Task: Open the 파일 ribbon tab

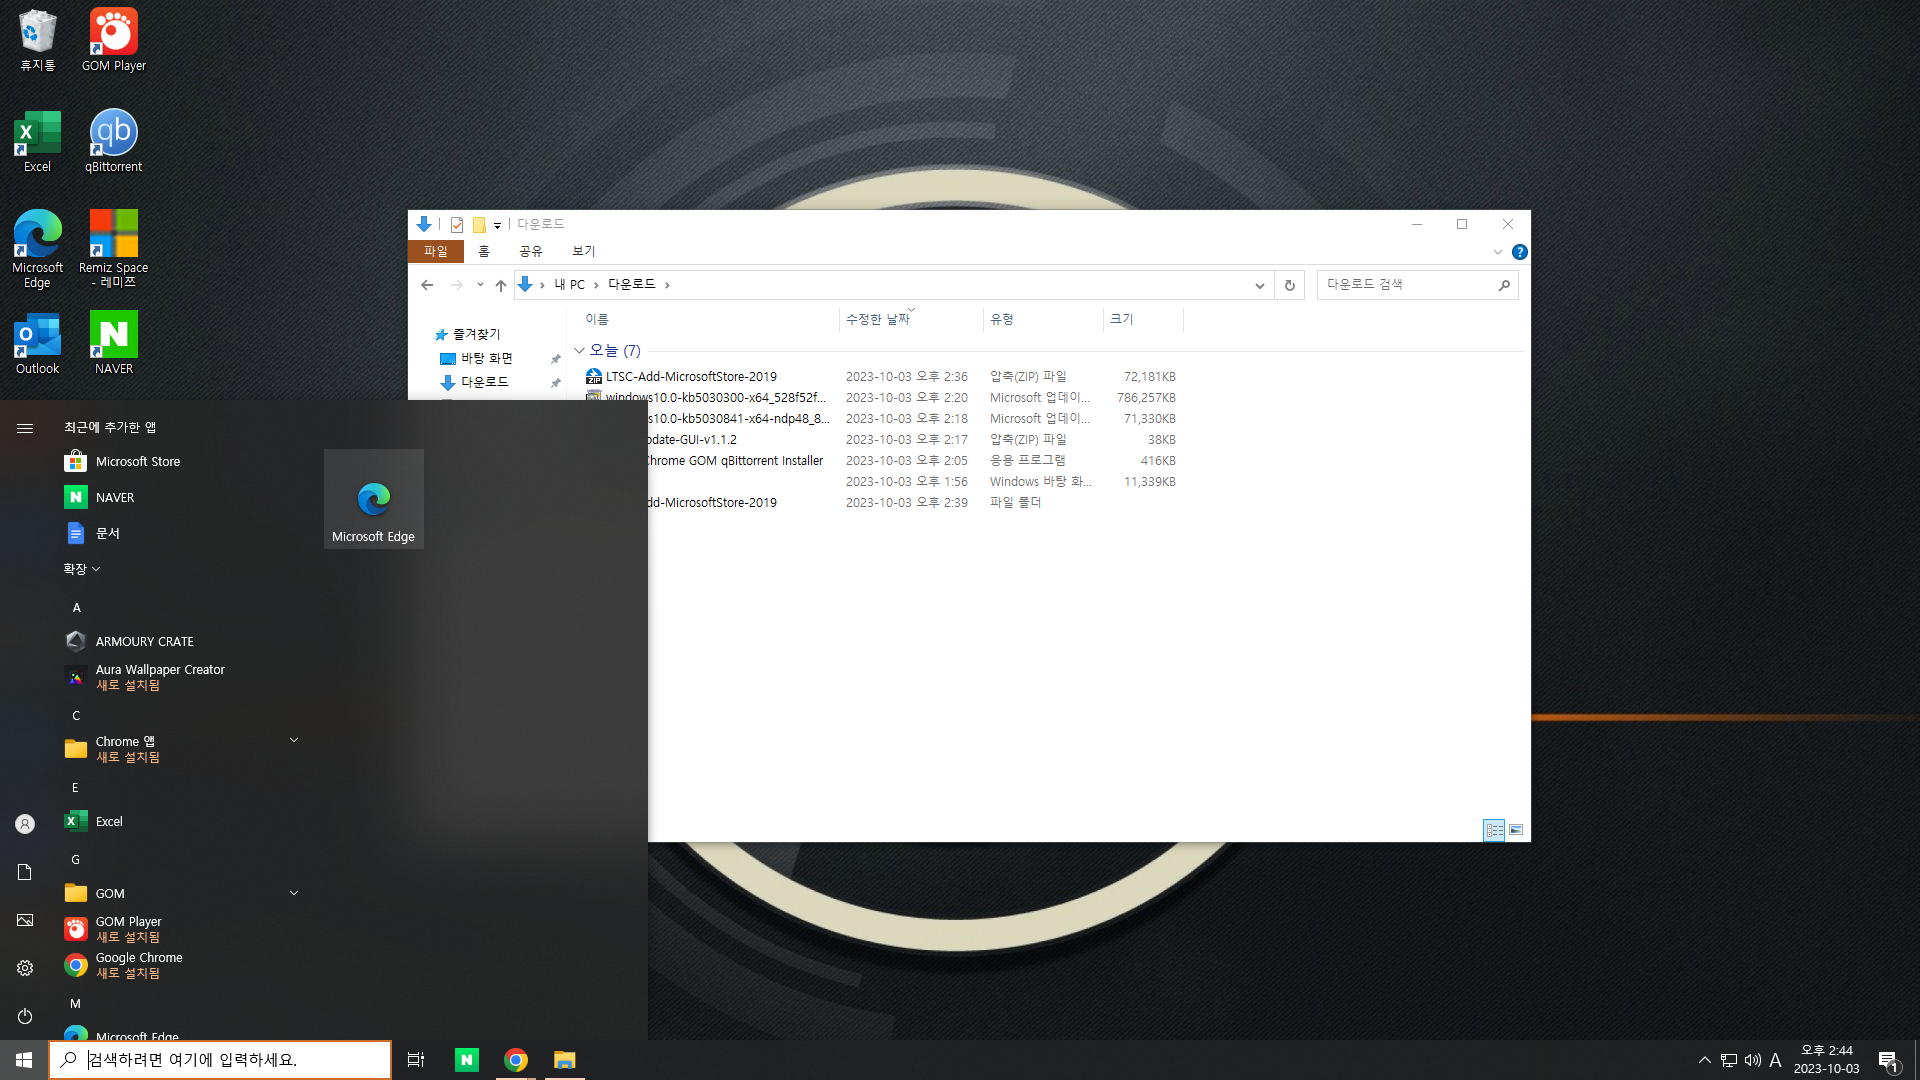Action: pyautogui.click(x=436, y=251)
